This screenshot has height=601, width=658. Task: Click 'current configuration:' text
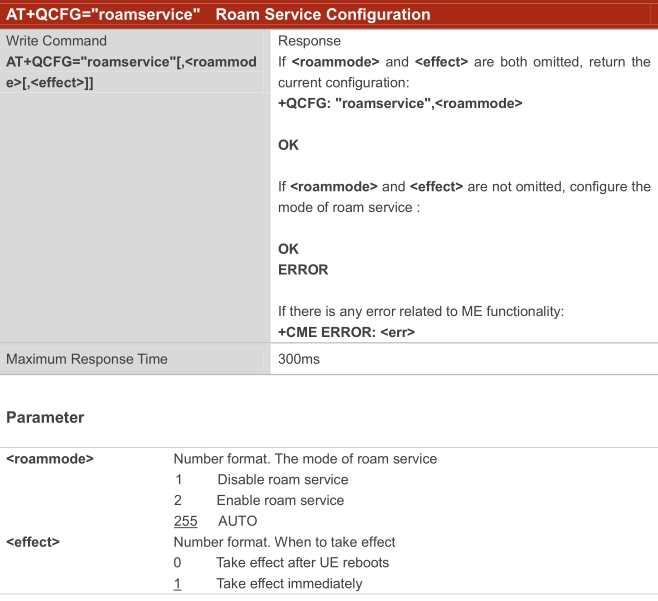coord(343,83)
